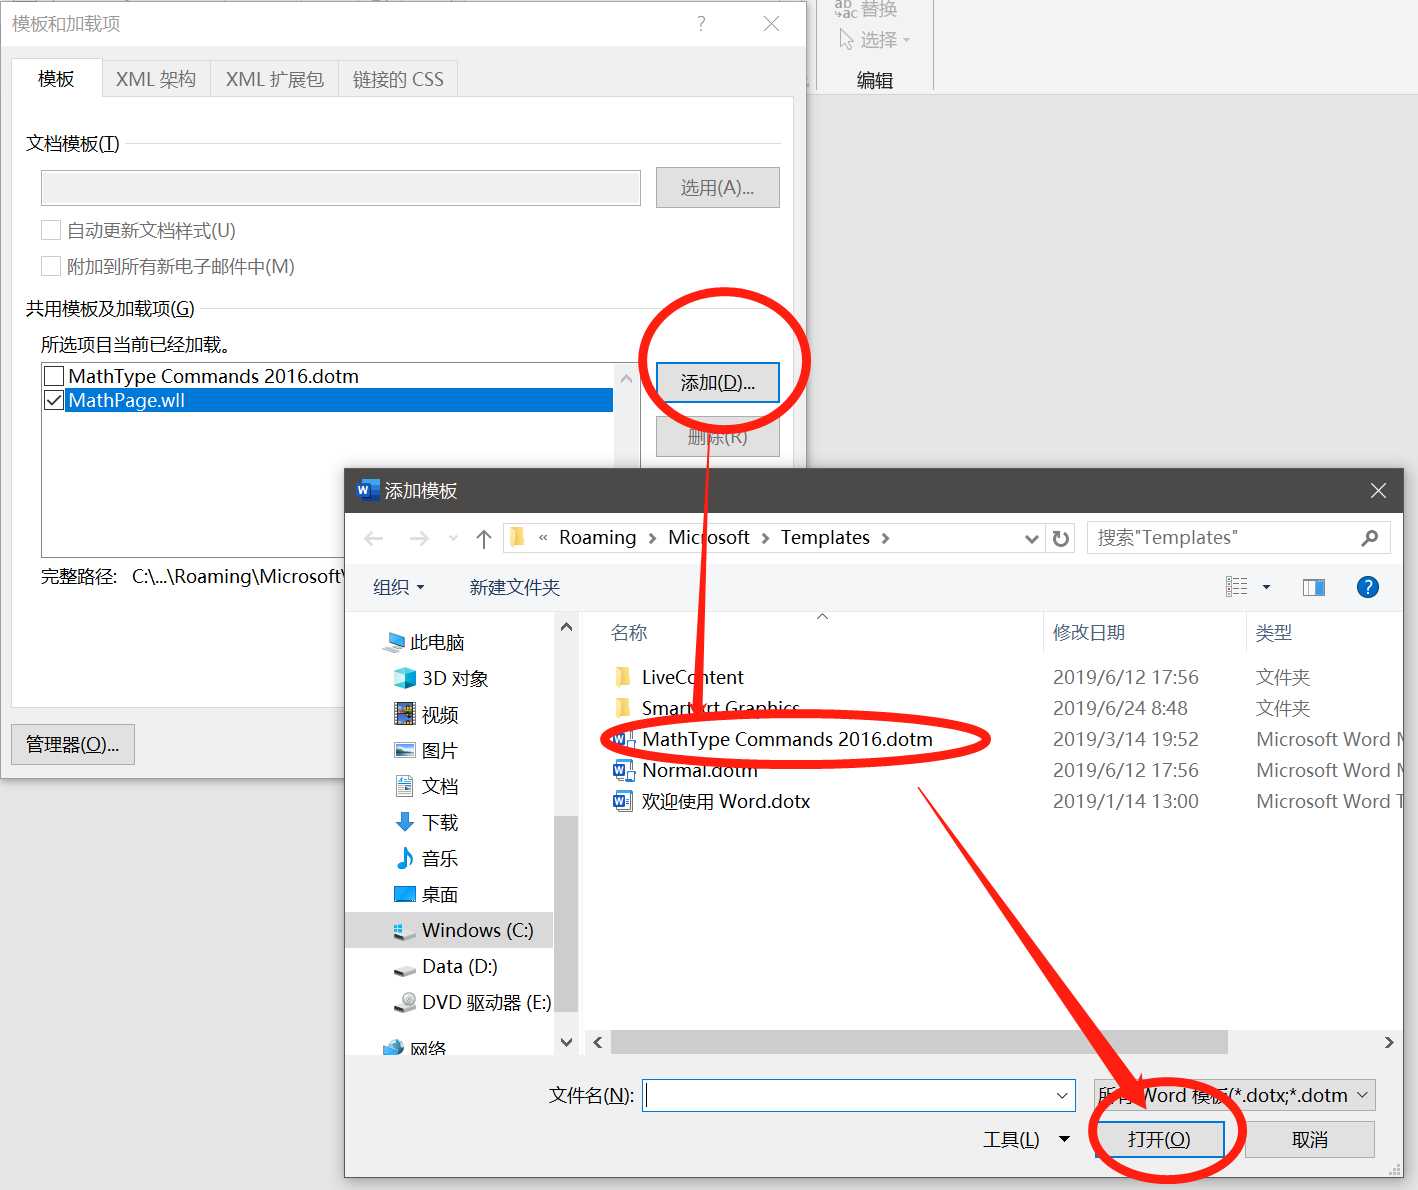Sort files by 名称 column header
The width and height of the screenshot is (1418, 1190).
click(629, 633)
